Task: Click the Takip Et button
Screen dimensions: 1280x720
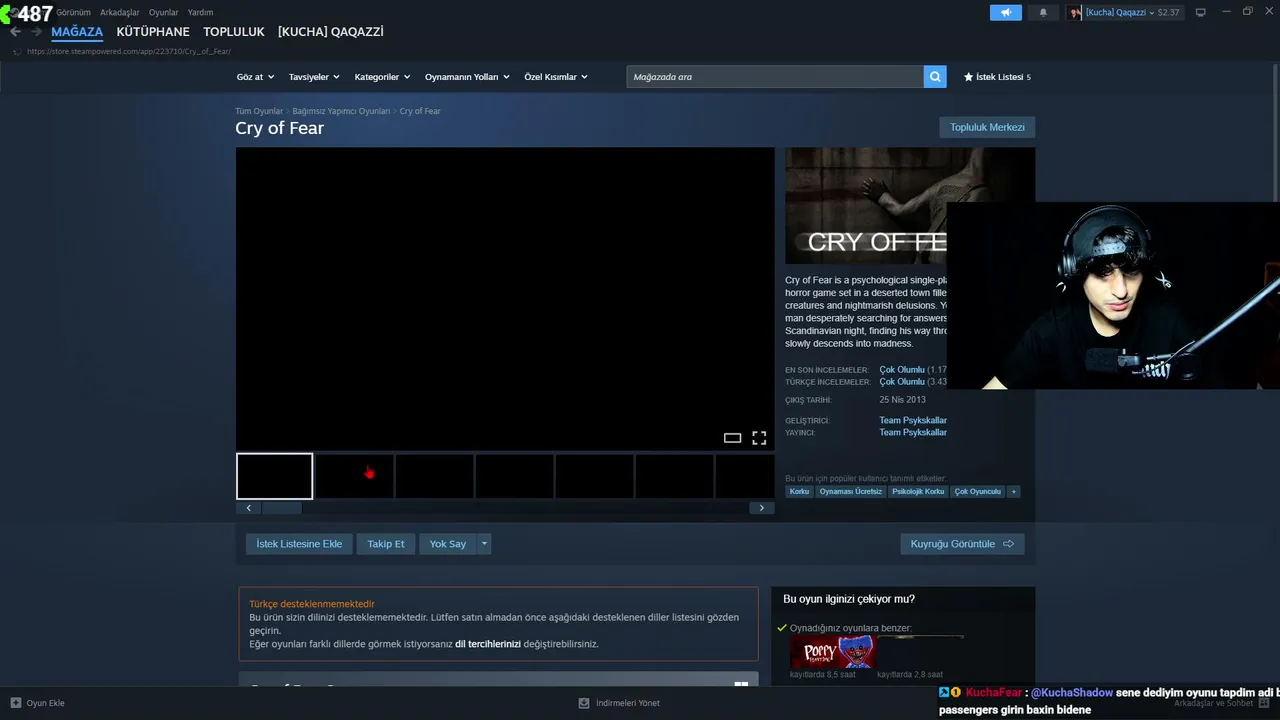Action: 386,544
